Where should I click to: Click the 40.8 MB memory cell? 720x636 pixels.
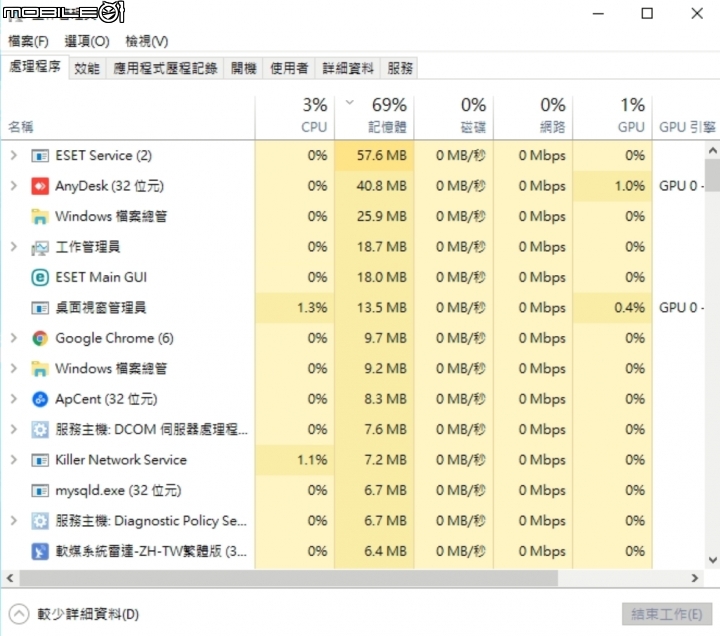[x=374, y=186]
